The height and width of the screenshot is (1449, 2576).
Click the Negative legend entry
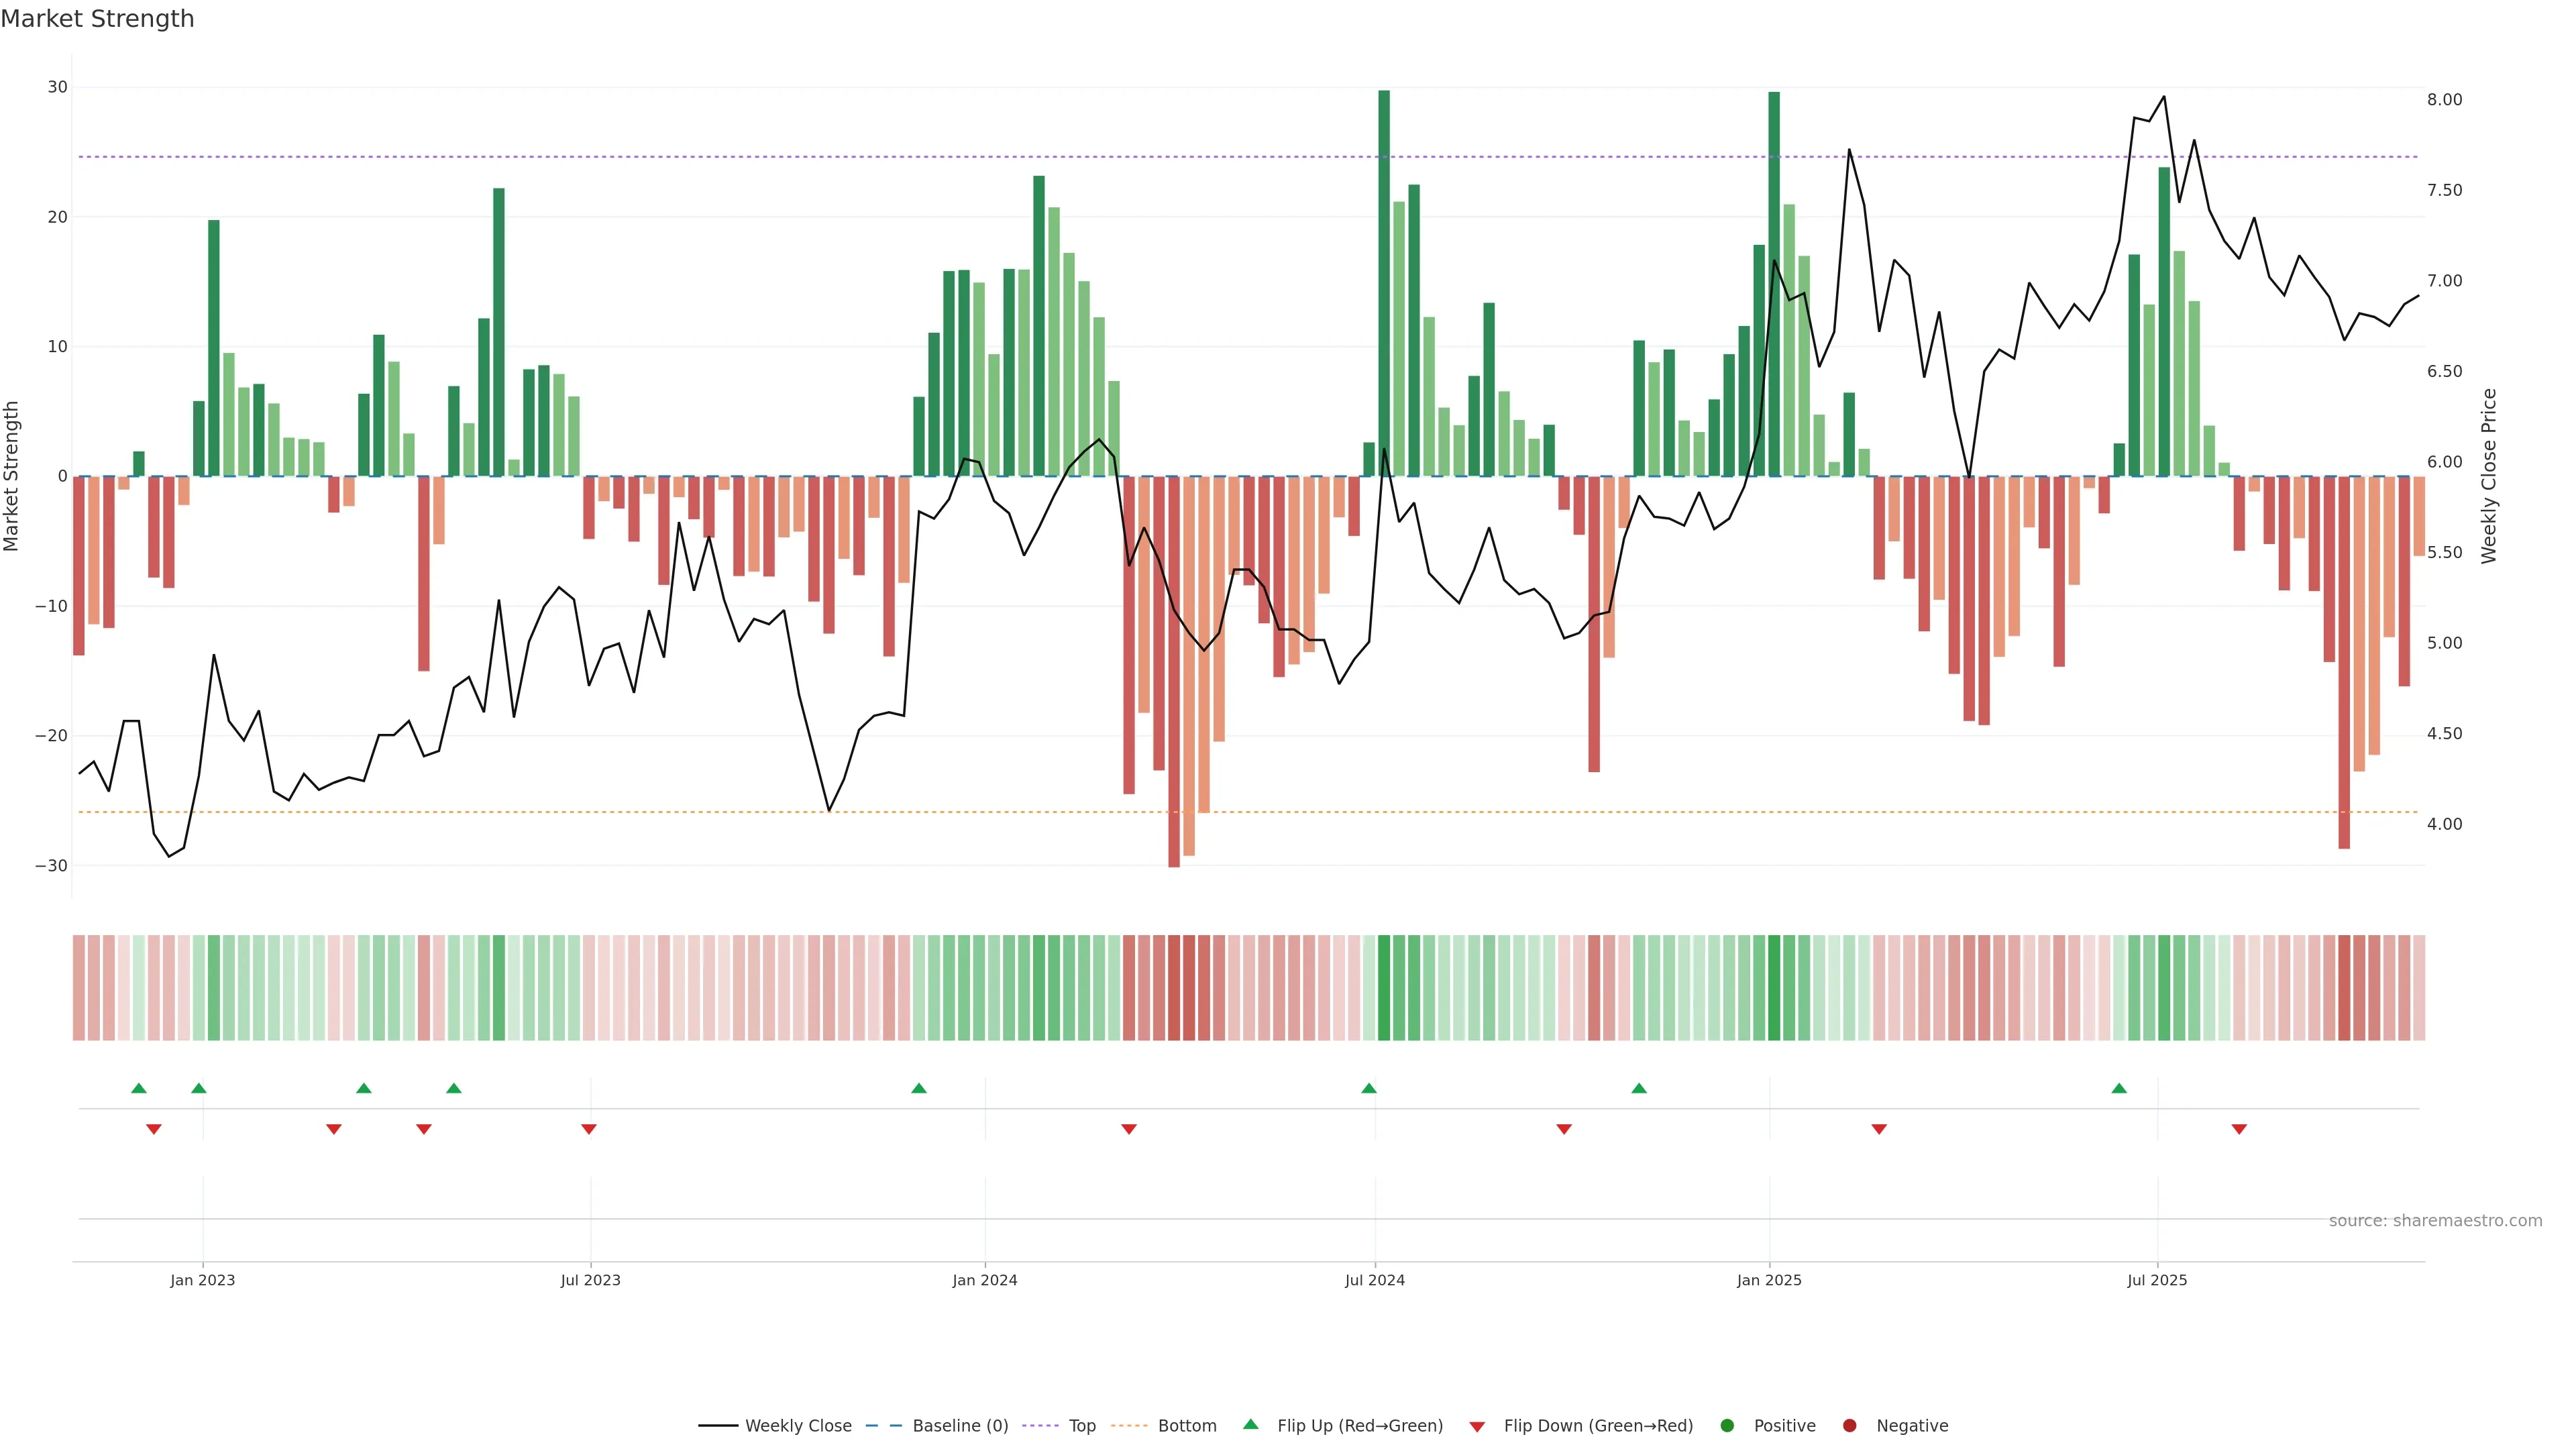pos(1911,1426)
